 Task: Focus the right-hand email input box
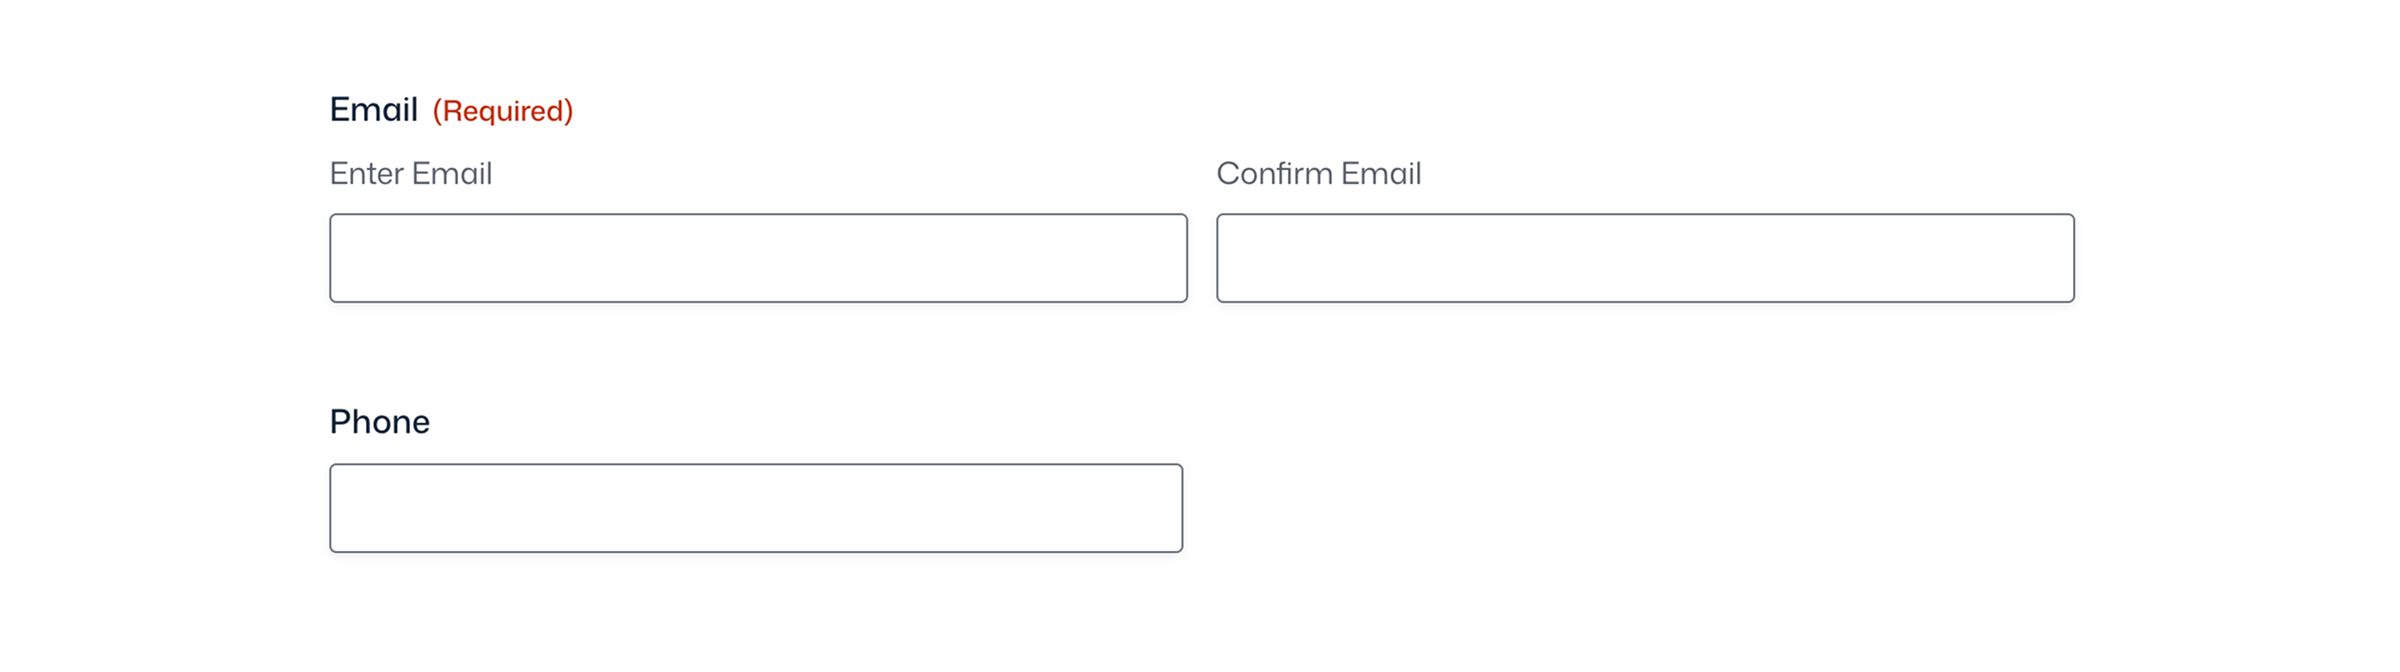point(1645,258)
